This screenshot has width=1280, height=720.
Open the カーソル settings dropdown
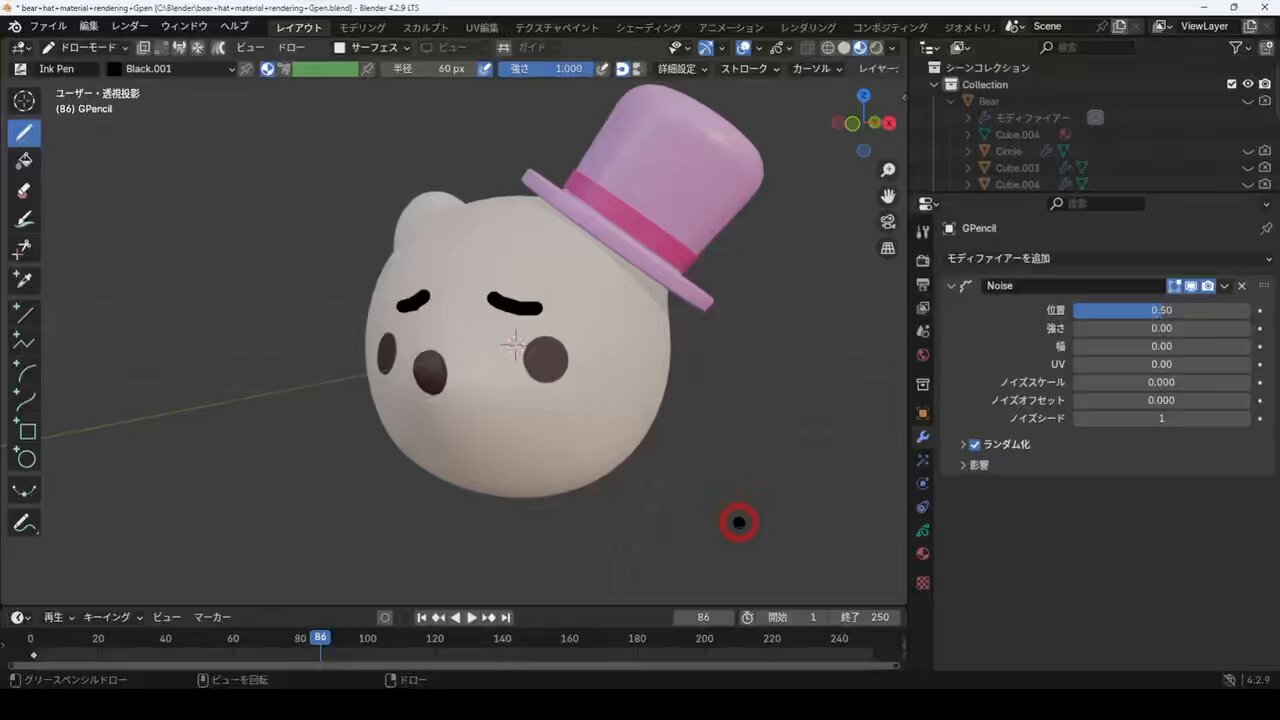(x=817, y=69)
